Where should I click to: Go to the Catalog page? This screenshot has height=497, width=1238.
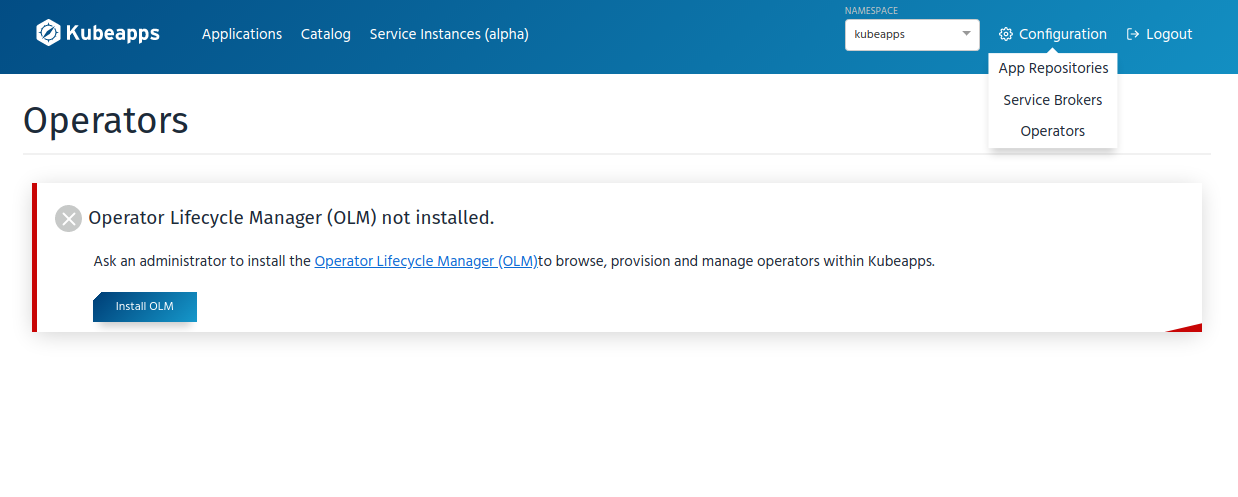tap(326, 34)
